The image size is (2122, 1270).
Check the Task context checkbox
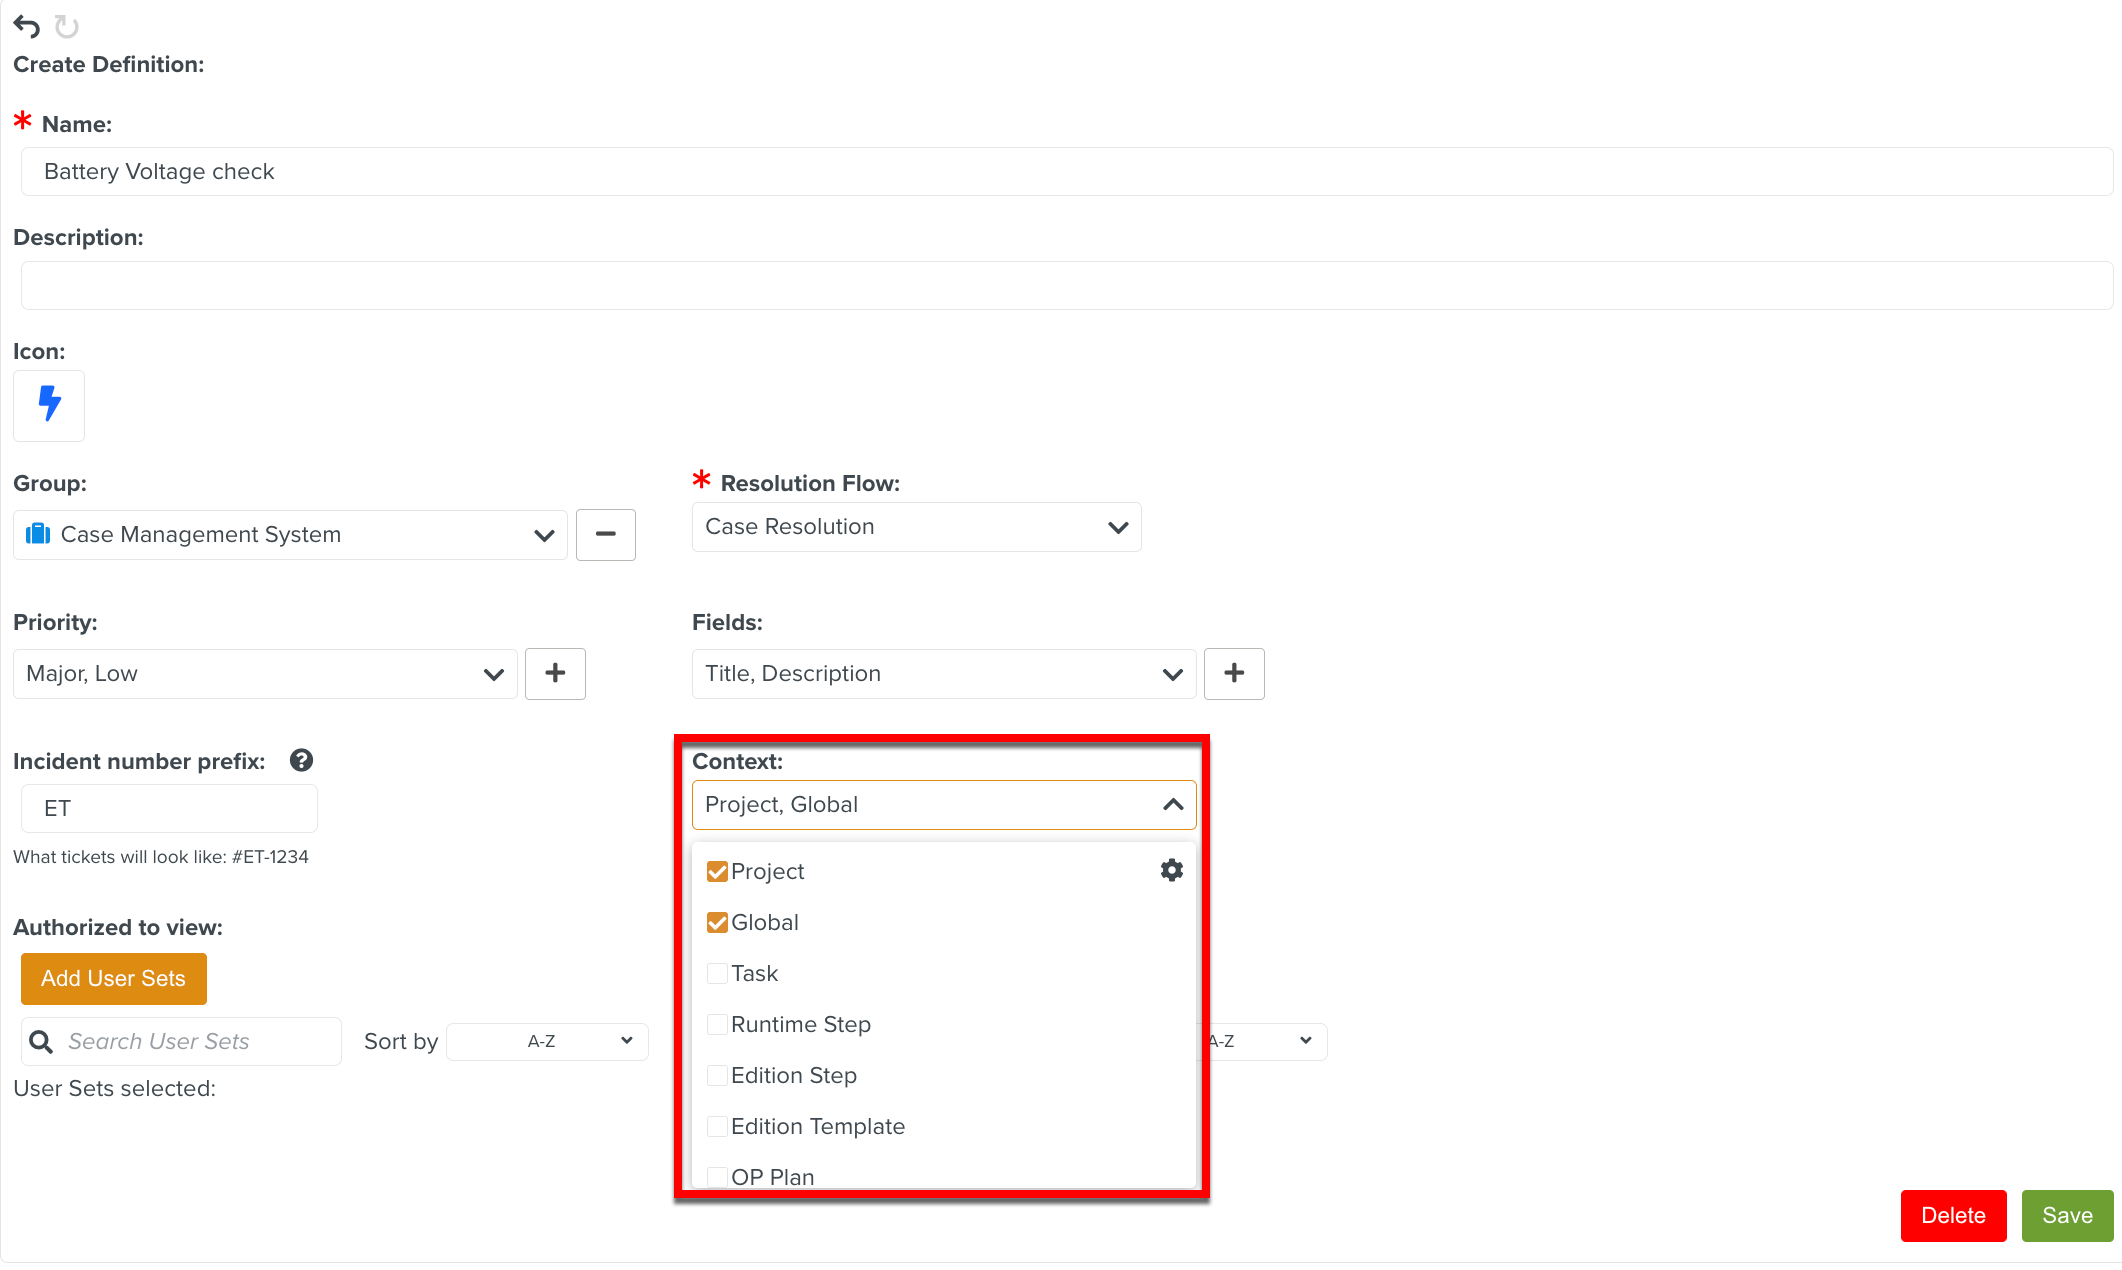717,973
